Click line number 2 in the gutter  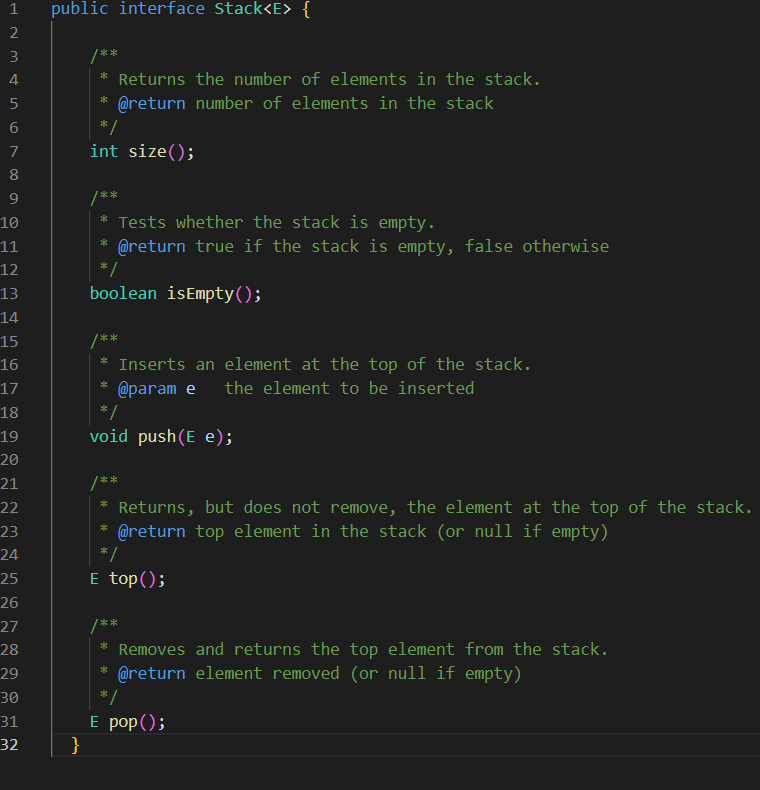point(14,33)
